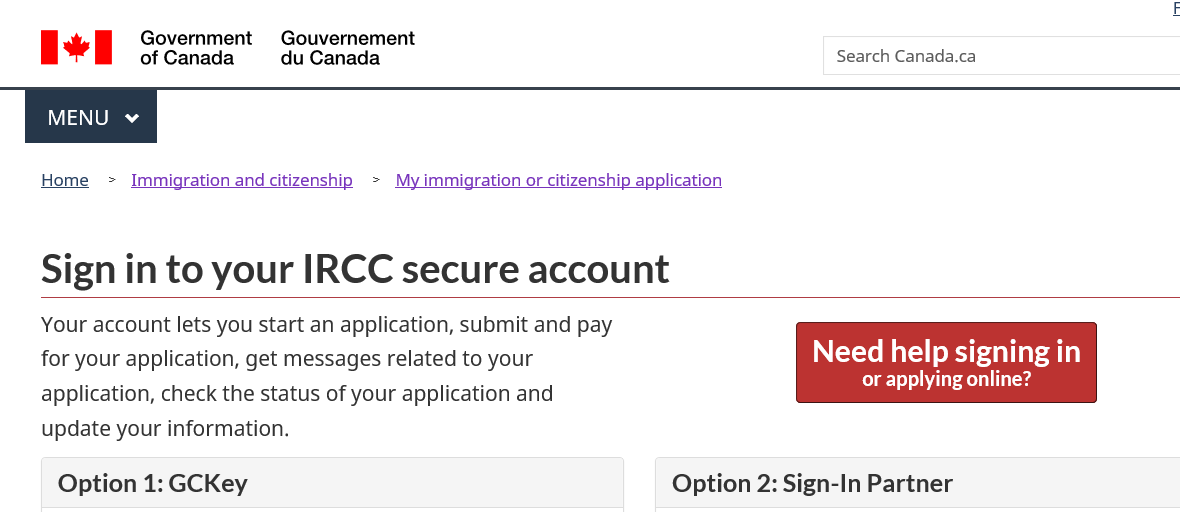The image size is (1180, 512).
Task: Select the Option 1: GCKey panel header
Action: pyautogui.click(x=332, y=484)
